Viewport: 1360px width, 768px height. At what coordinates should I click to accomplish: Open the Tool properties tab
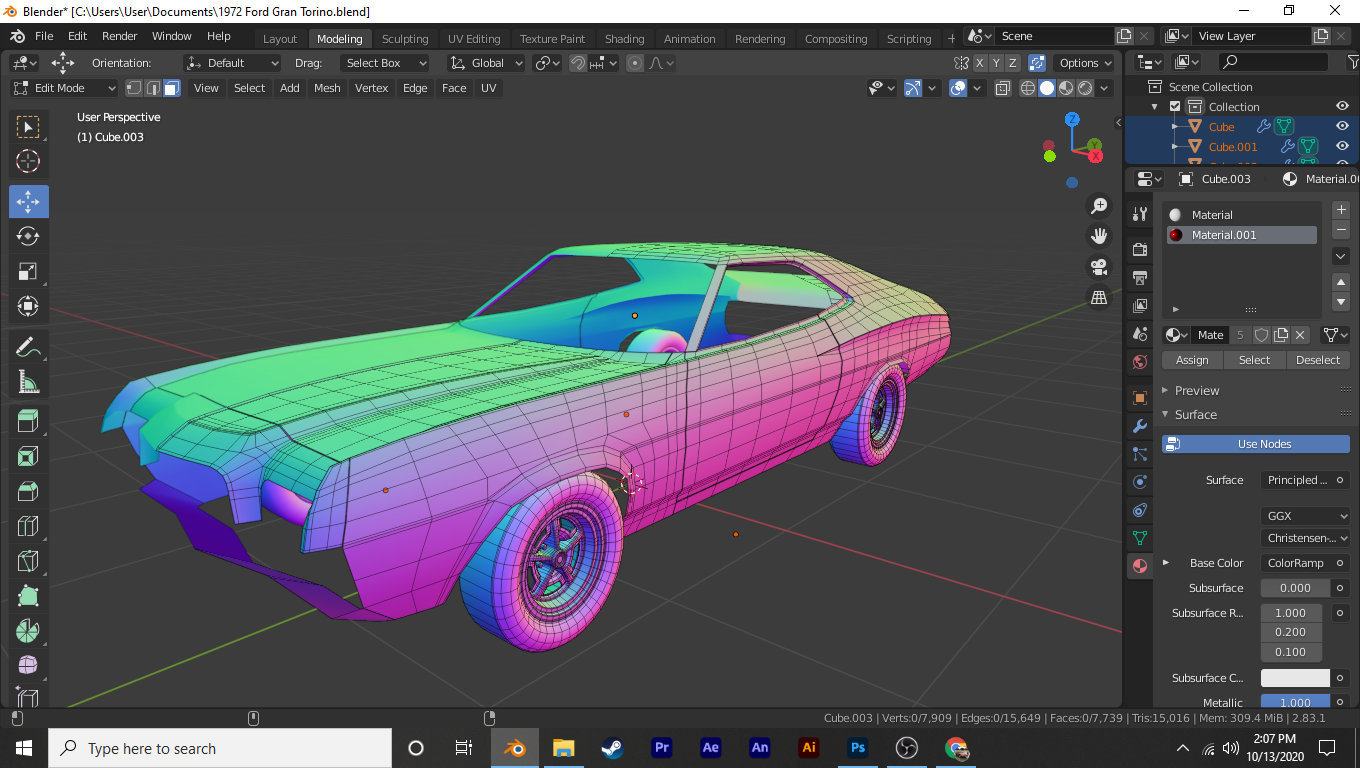point(1139,214)
